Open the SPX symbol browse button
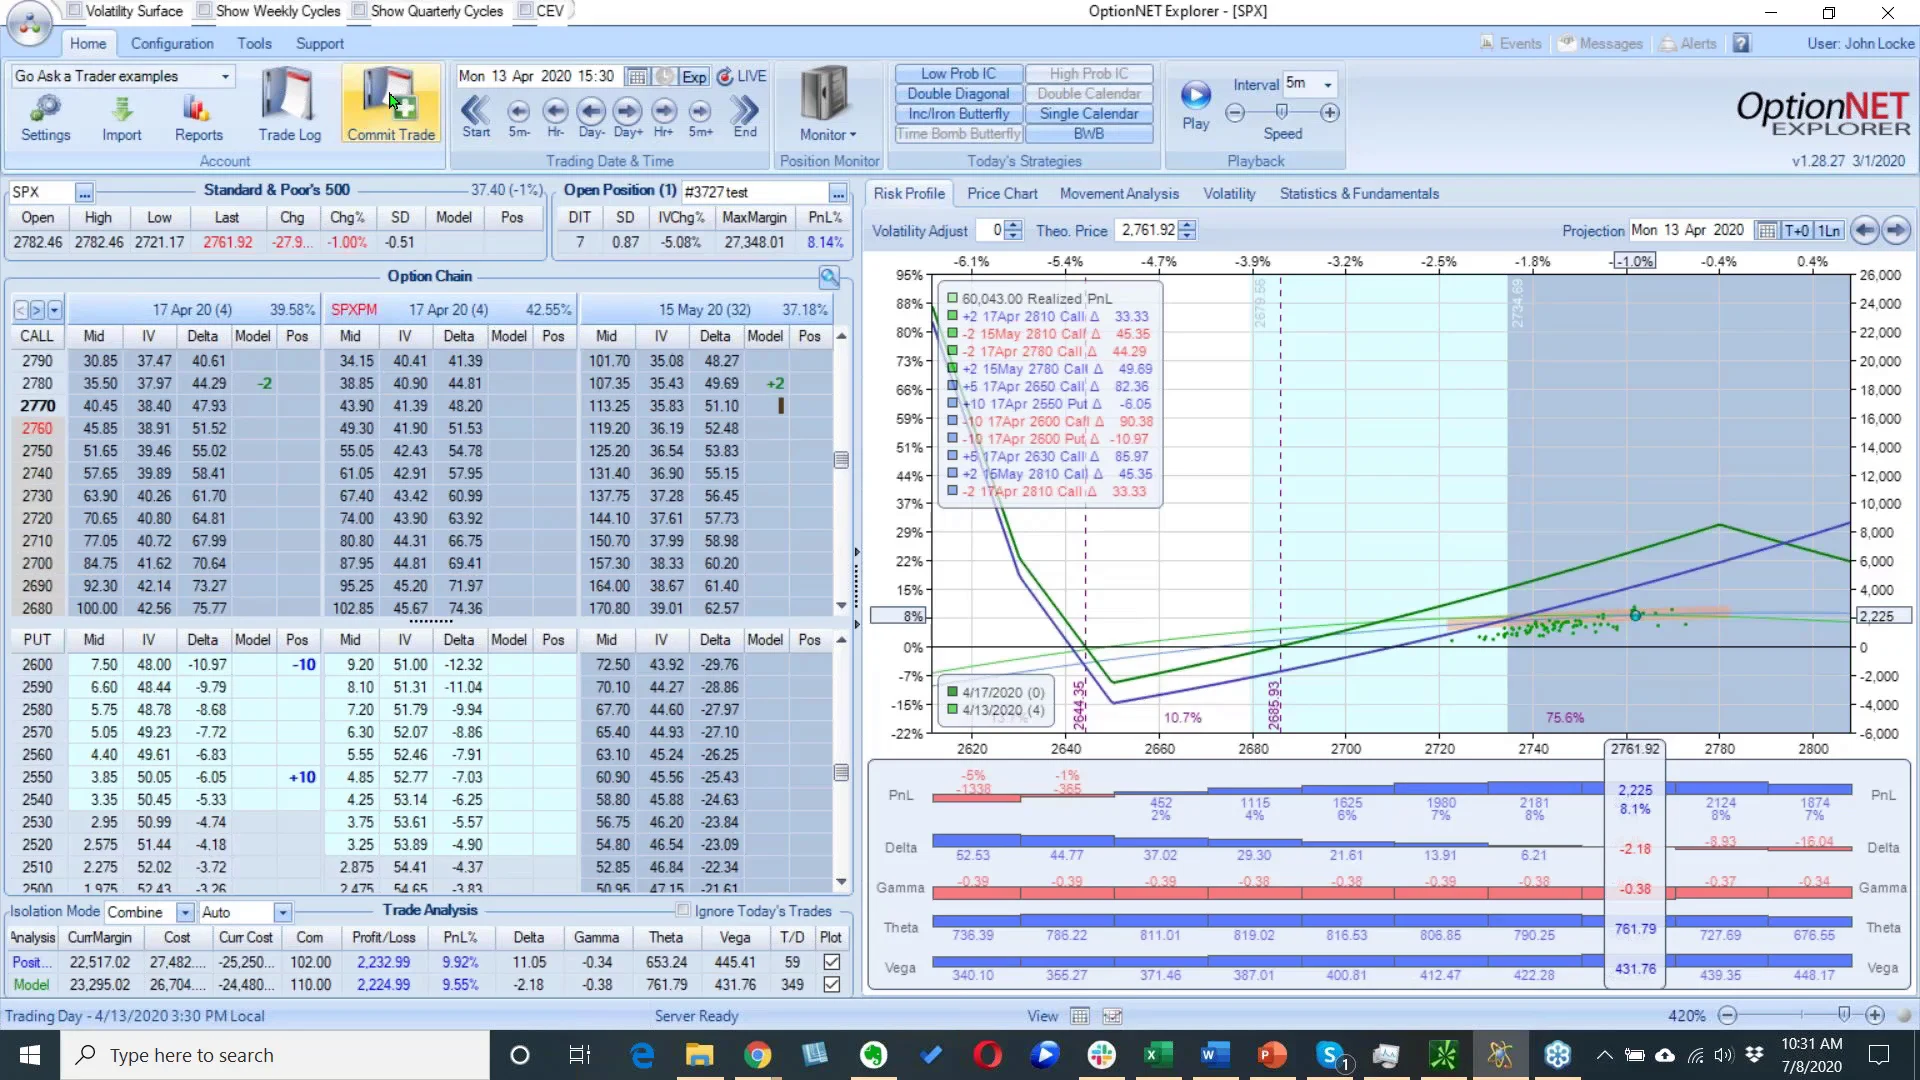The height and width of the screenshot is (1080, 1920). tap(84, 193)
